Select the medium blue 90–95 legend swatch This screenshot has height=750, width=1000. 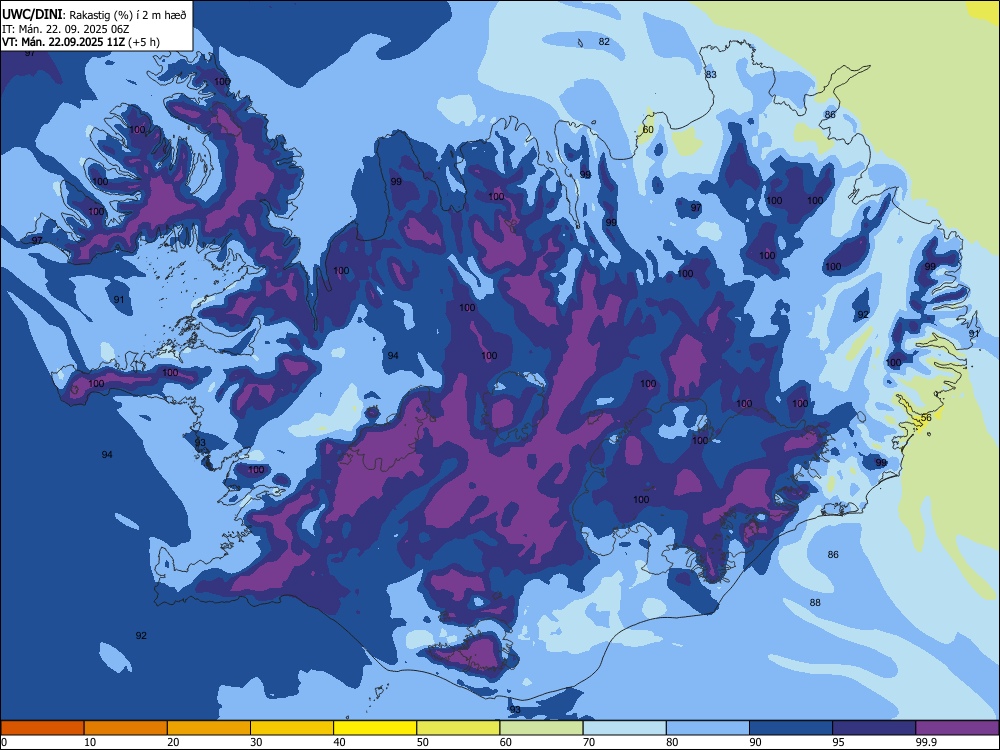[791, 728]
